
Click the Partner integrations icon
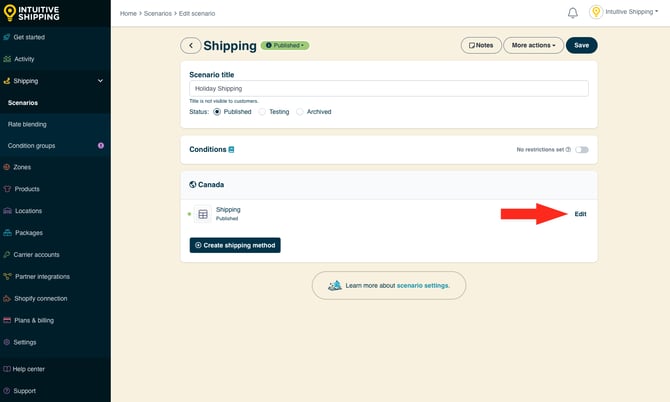7,276
